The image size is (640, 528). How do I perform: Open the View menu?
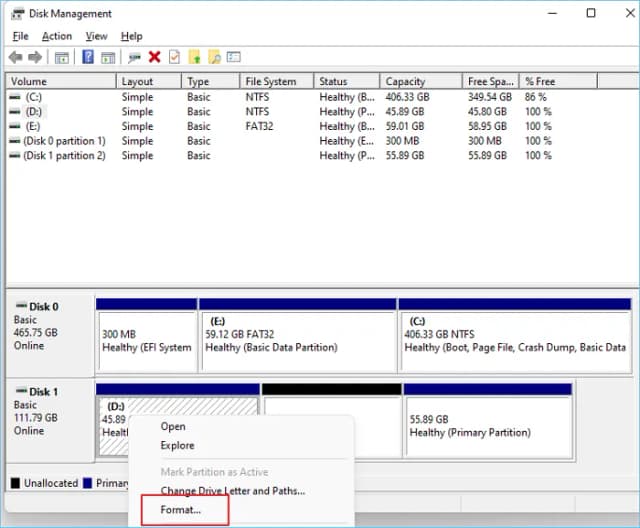[x=96, y=36]
